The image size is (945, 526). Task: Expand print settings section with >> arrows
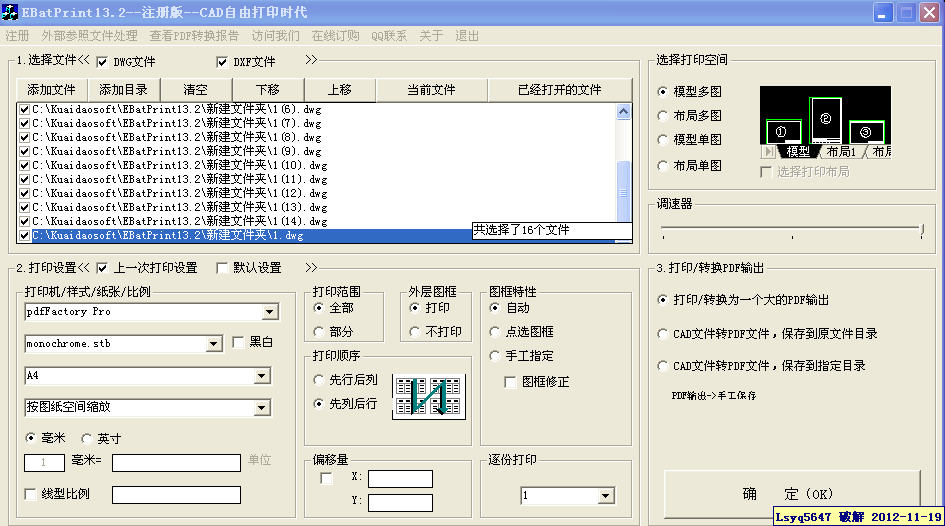coord(311,268)
